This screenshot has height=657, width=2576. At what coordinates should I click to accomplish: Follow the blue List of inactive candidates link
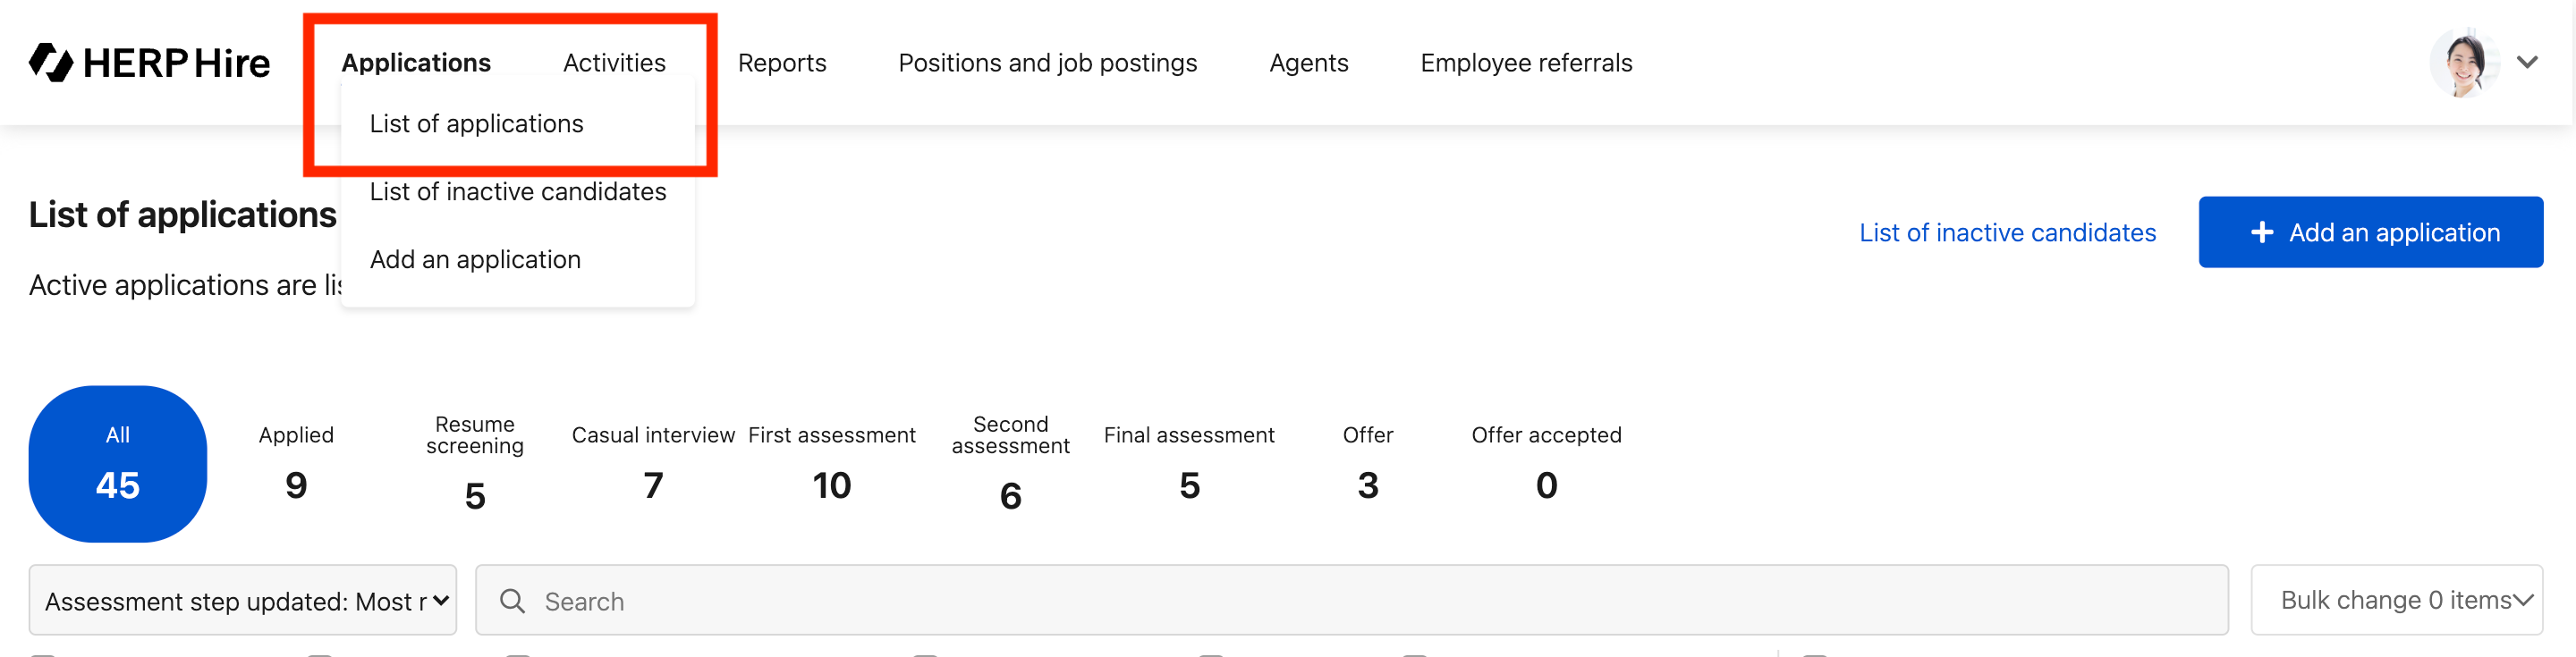tap(2007, 233)
